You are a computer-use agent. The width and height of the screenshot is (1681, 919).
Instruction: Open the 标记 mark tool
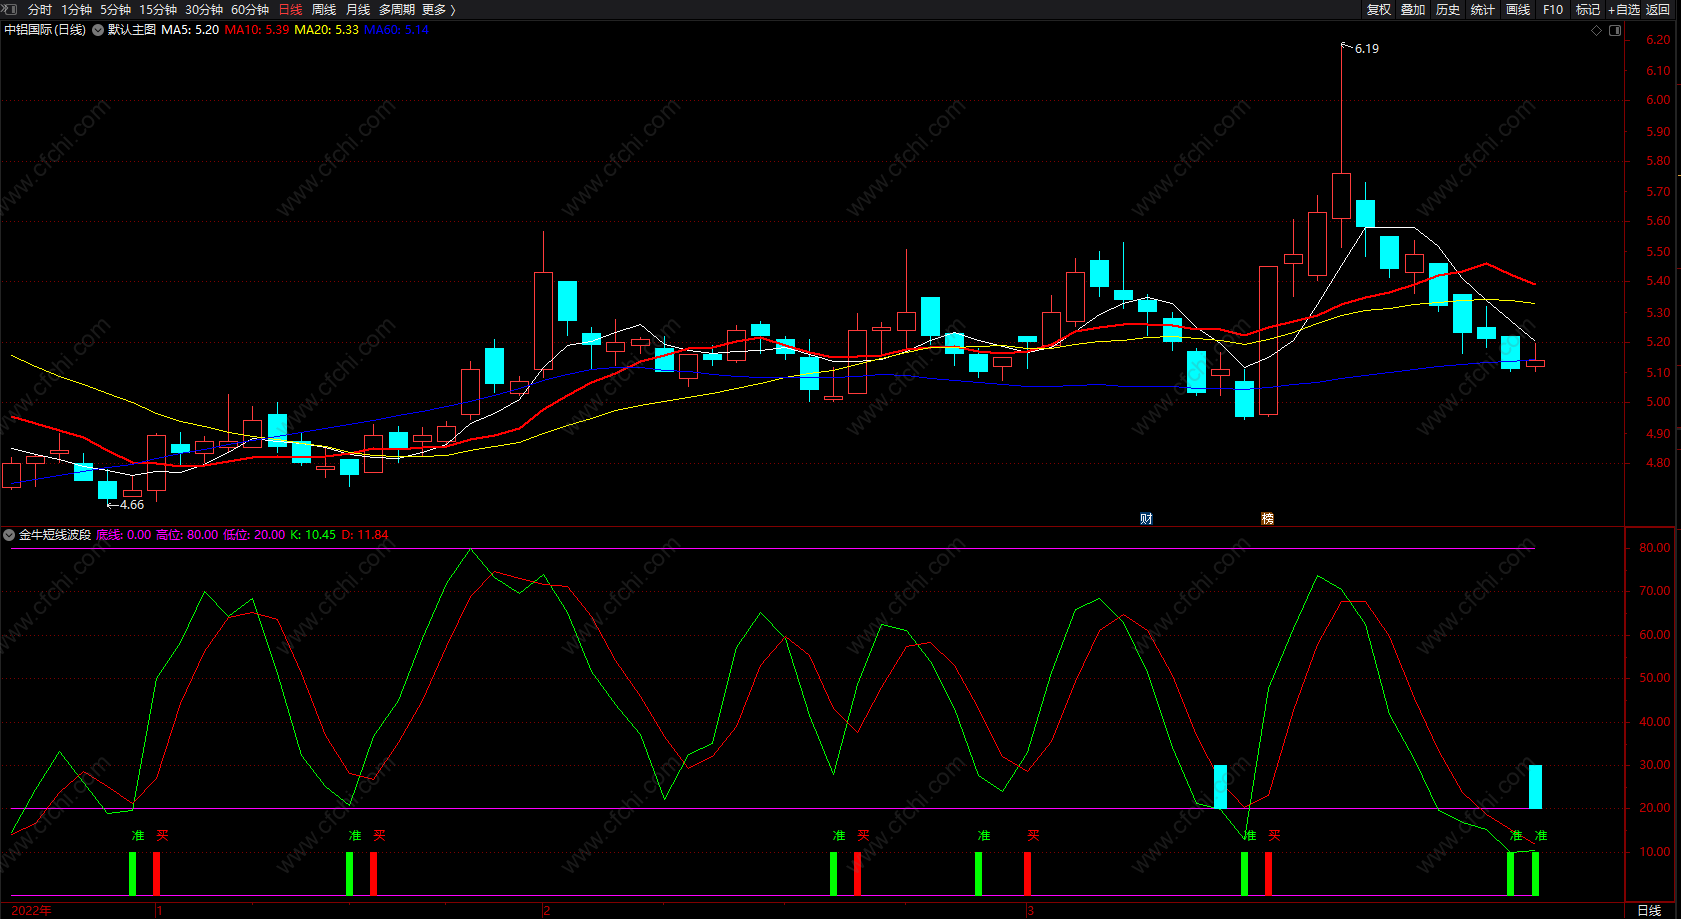pos(1587,9)
